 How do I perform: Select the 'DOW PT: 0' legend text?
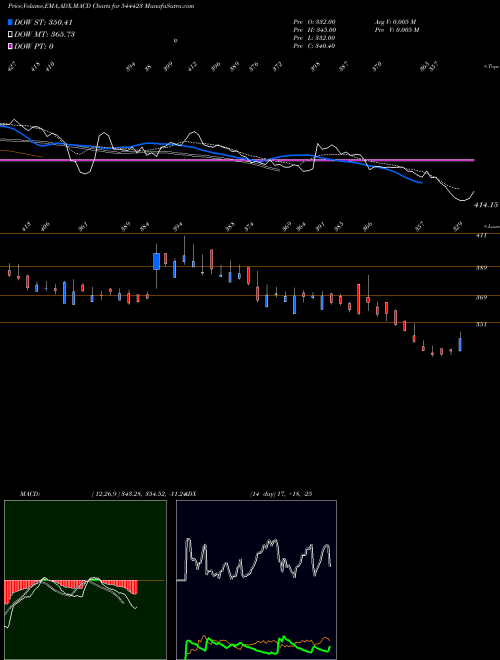[33, 47]
